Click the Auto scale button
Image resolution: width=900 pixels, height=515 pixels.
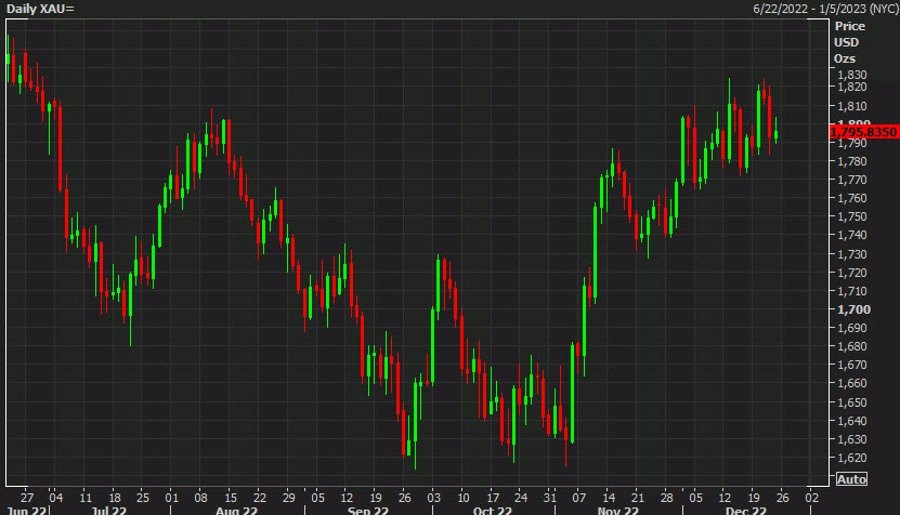pyautogui.click(x=851, y=479)
